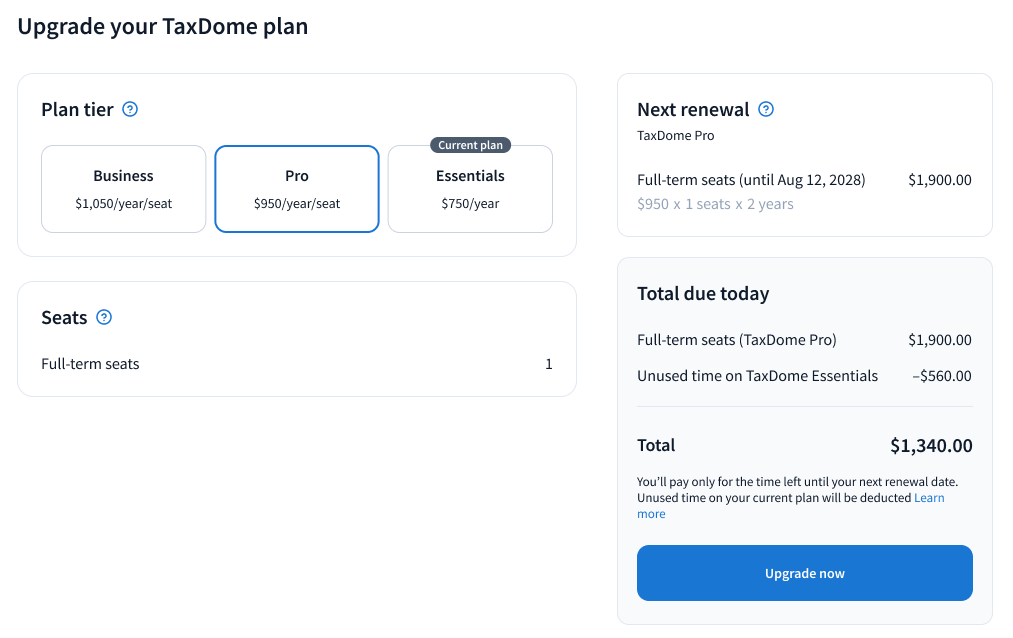This screenshot has height=638, width=1013.
Task: Click the −$560.00 credit amount
Action: (x=941, y=376)
